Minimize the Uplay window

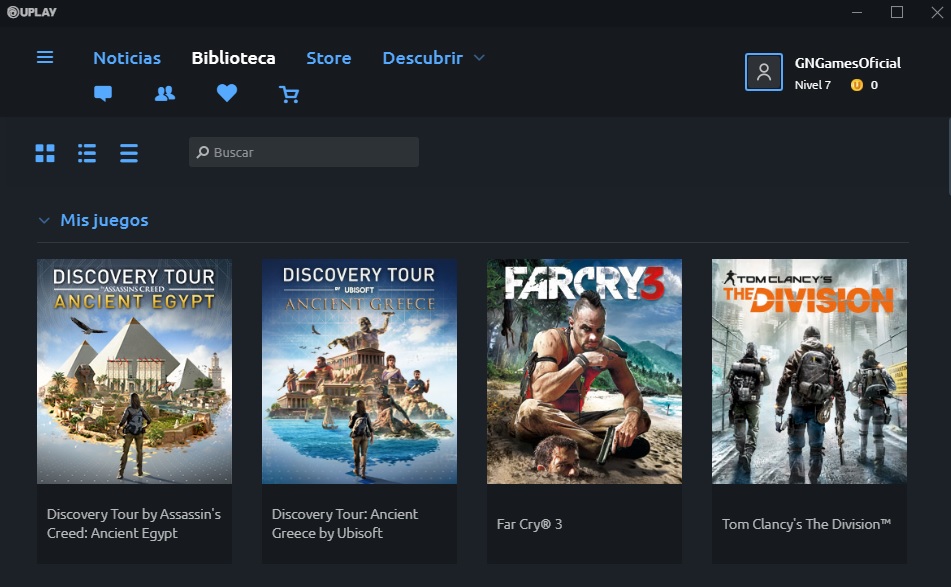[857, 12]
